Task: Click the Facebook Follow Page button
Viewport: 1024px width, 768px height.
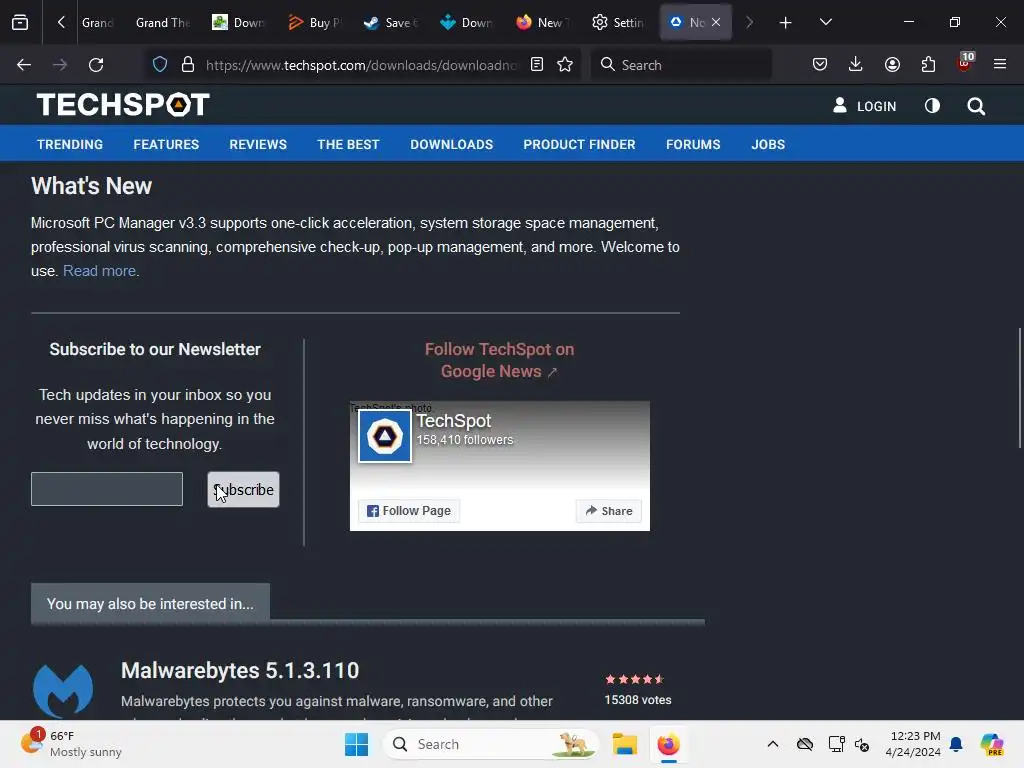Action: coord(409,511)
